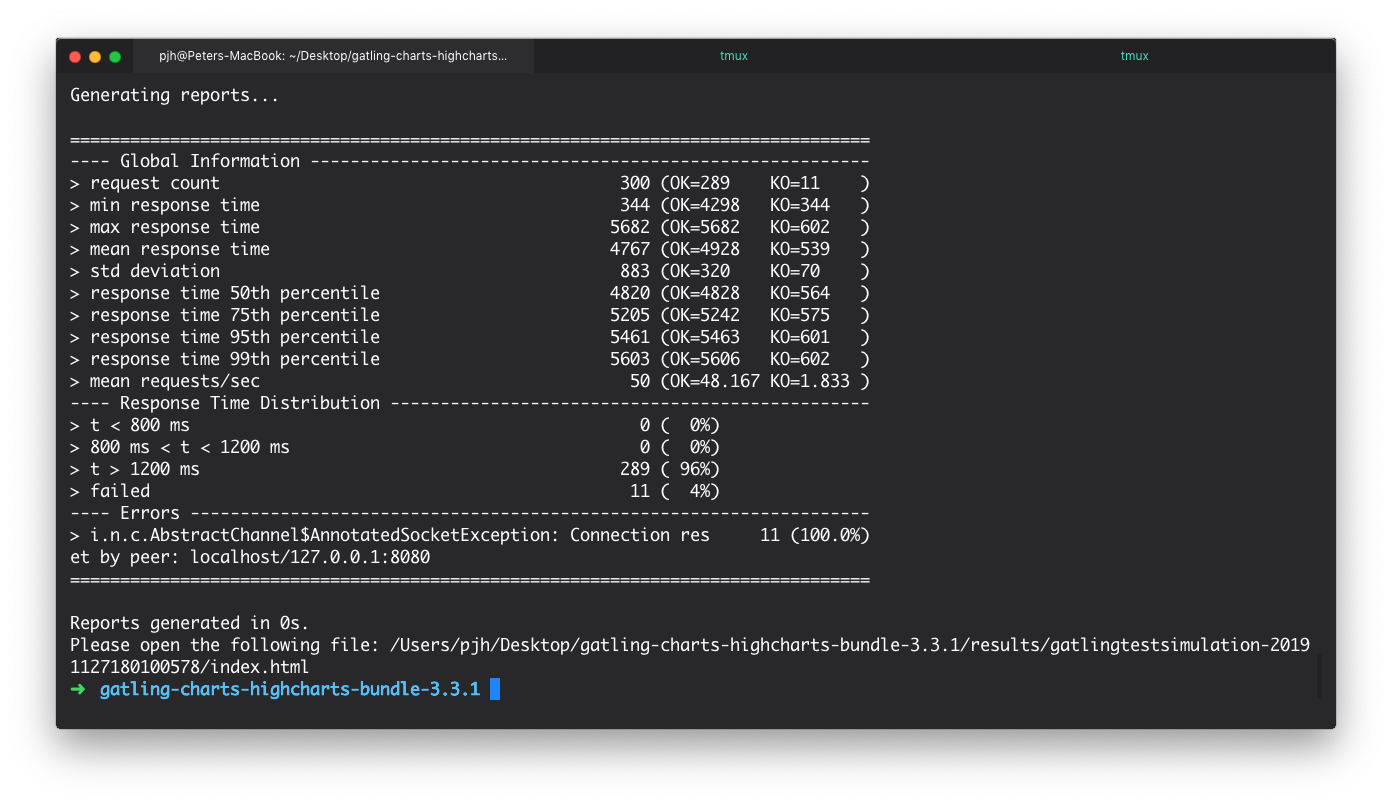1392x803 pixels.
Task: Click the terminal scrollbar at right edge
Action: [x=1320, y=677]
